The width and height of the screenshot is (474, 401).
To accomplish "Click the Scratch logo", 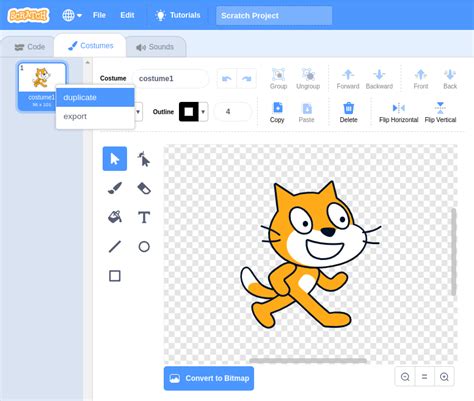I will (x=28, y=15).
